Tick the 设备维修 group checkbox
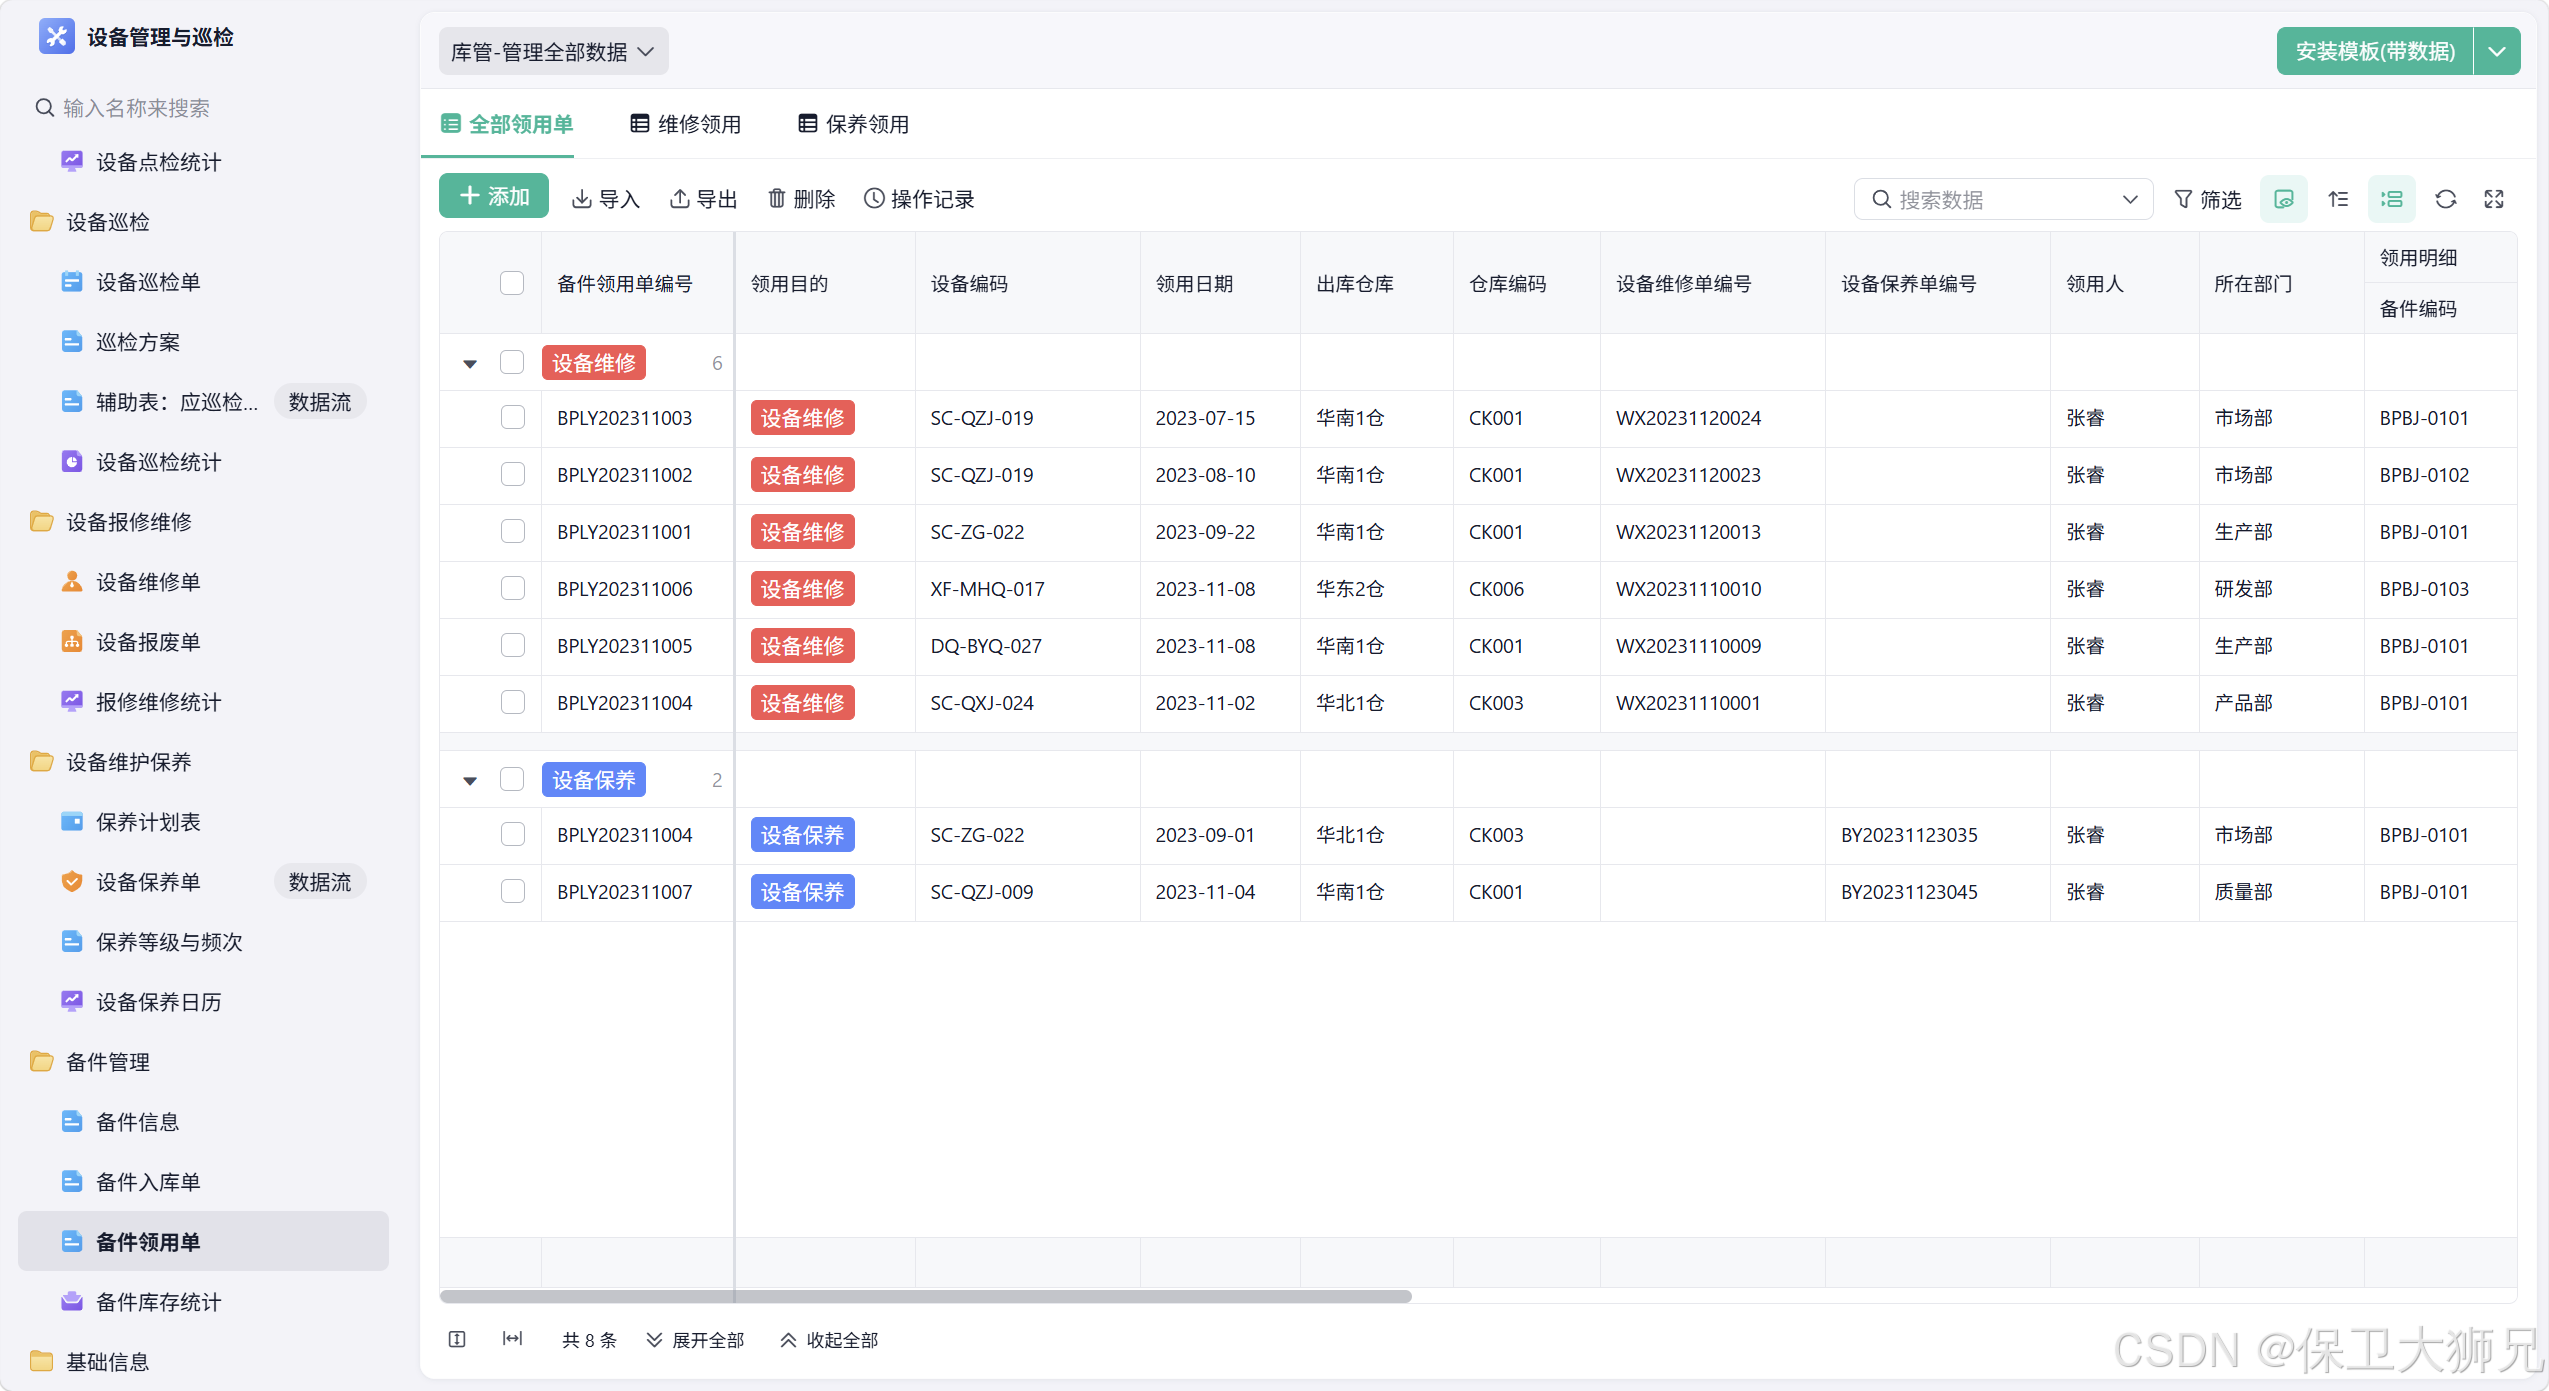The height and width of the screenshot is (1391, 2549). [x=512, y=362]
